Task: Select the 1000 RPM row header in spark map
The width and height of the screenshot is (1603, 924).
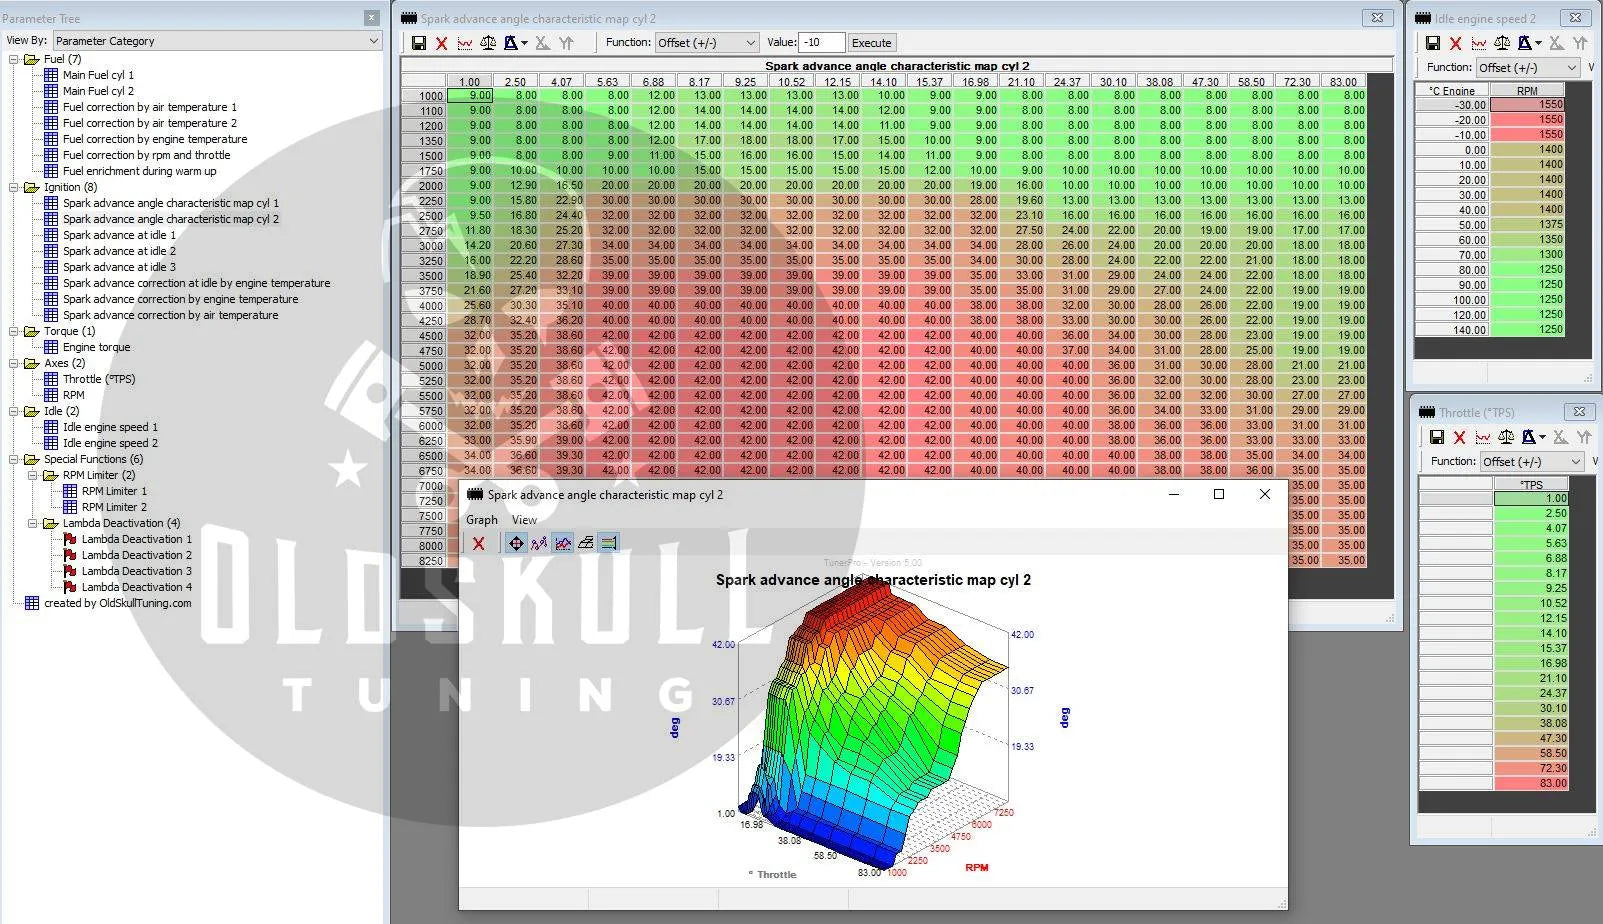Action: pos(423,96)
